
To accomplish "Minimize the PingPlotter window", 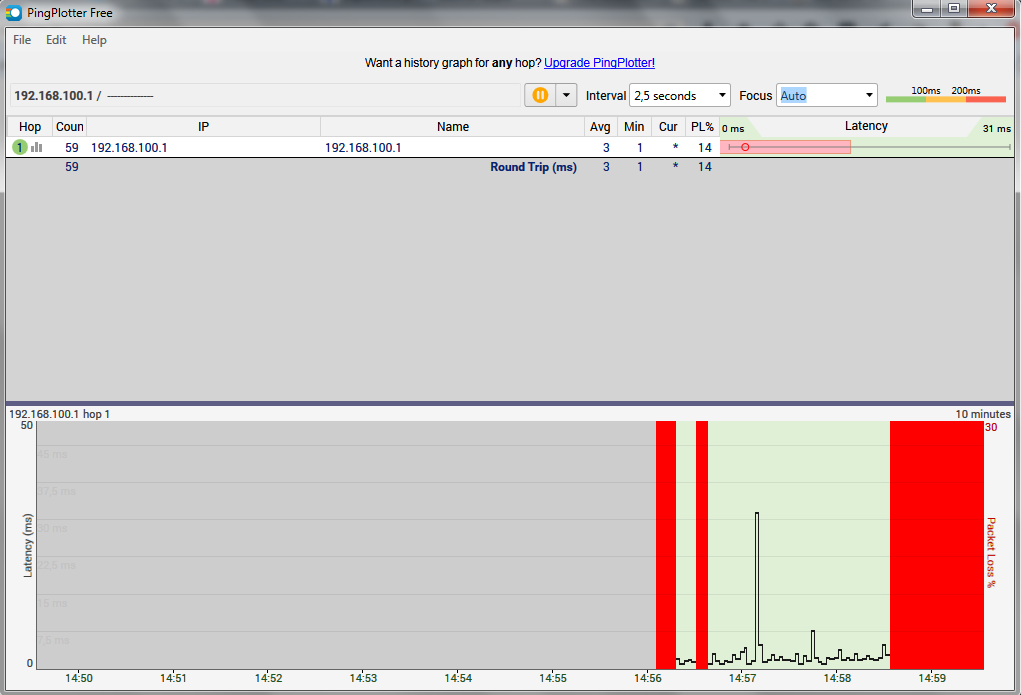I will pyautogui.click(x=927, y=9).
